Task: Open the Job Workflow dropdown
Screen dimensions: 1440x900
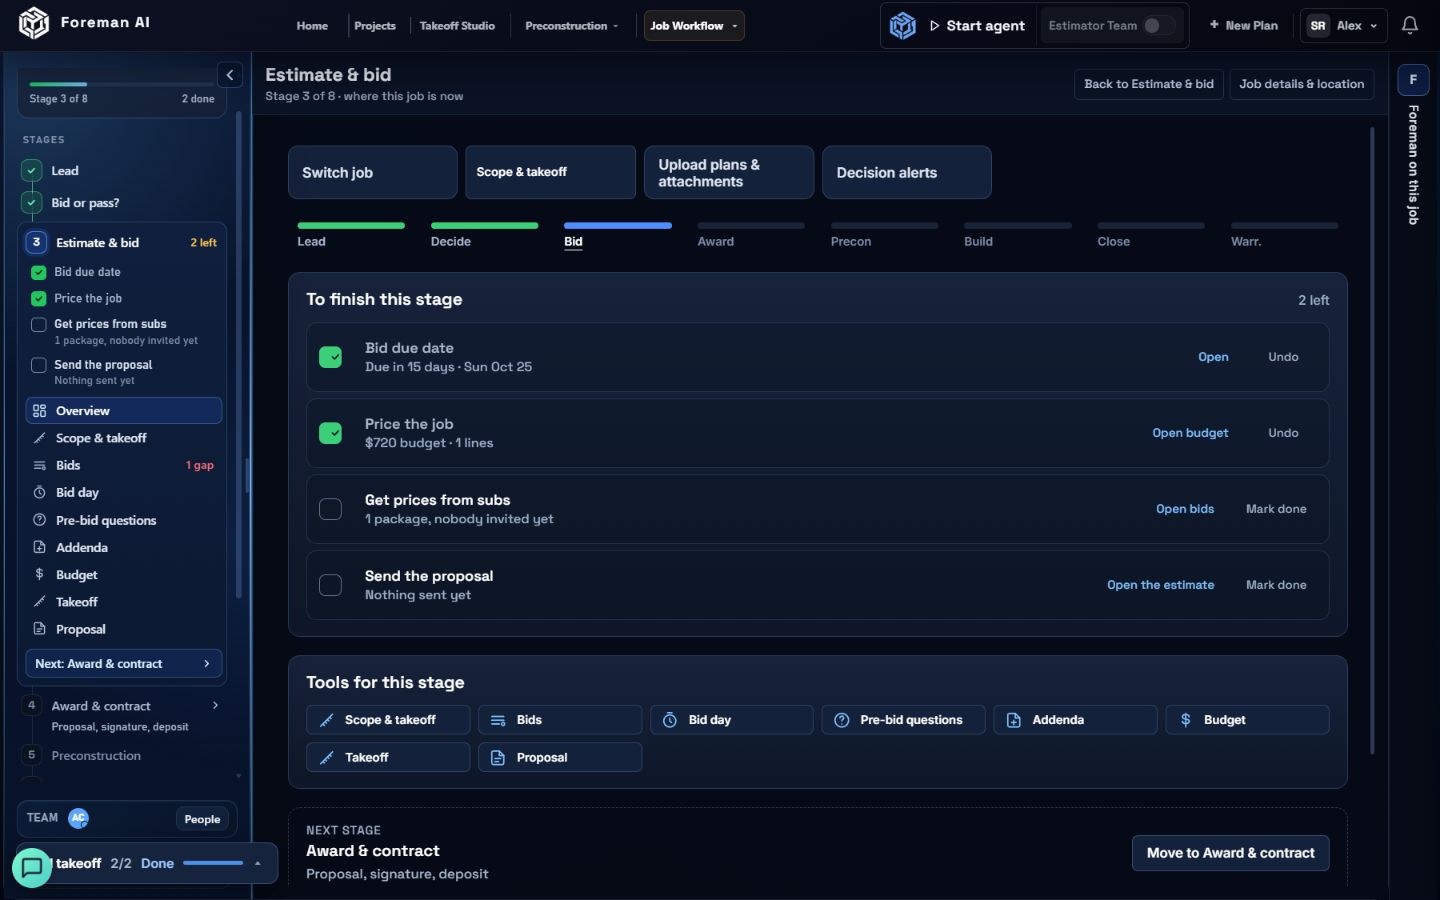Action: click(x=694, y=26)
